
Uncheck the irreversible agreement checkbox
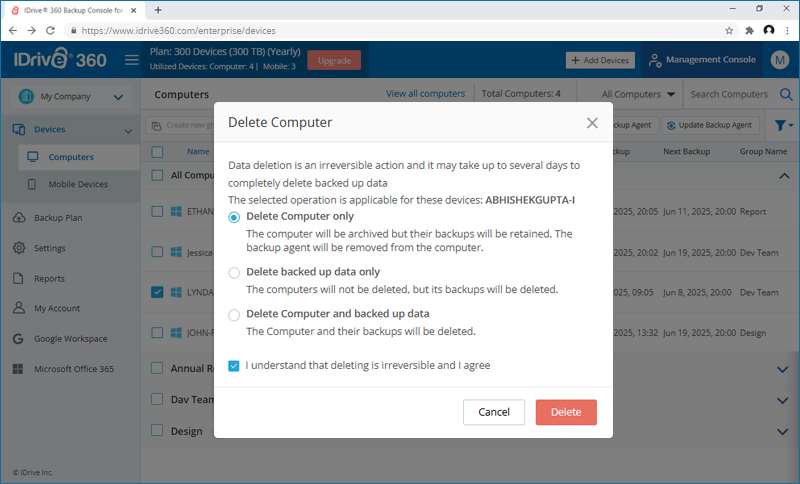click(234, 366)
